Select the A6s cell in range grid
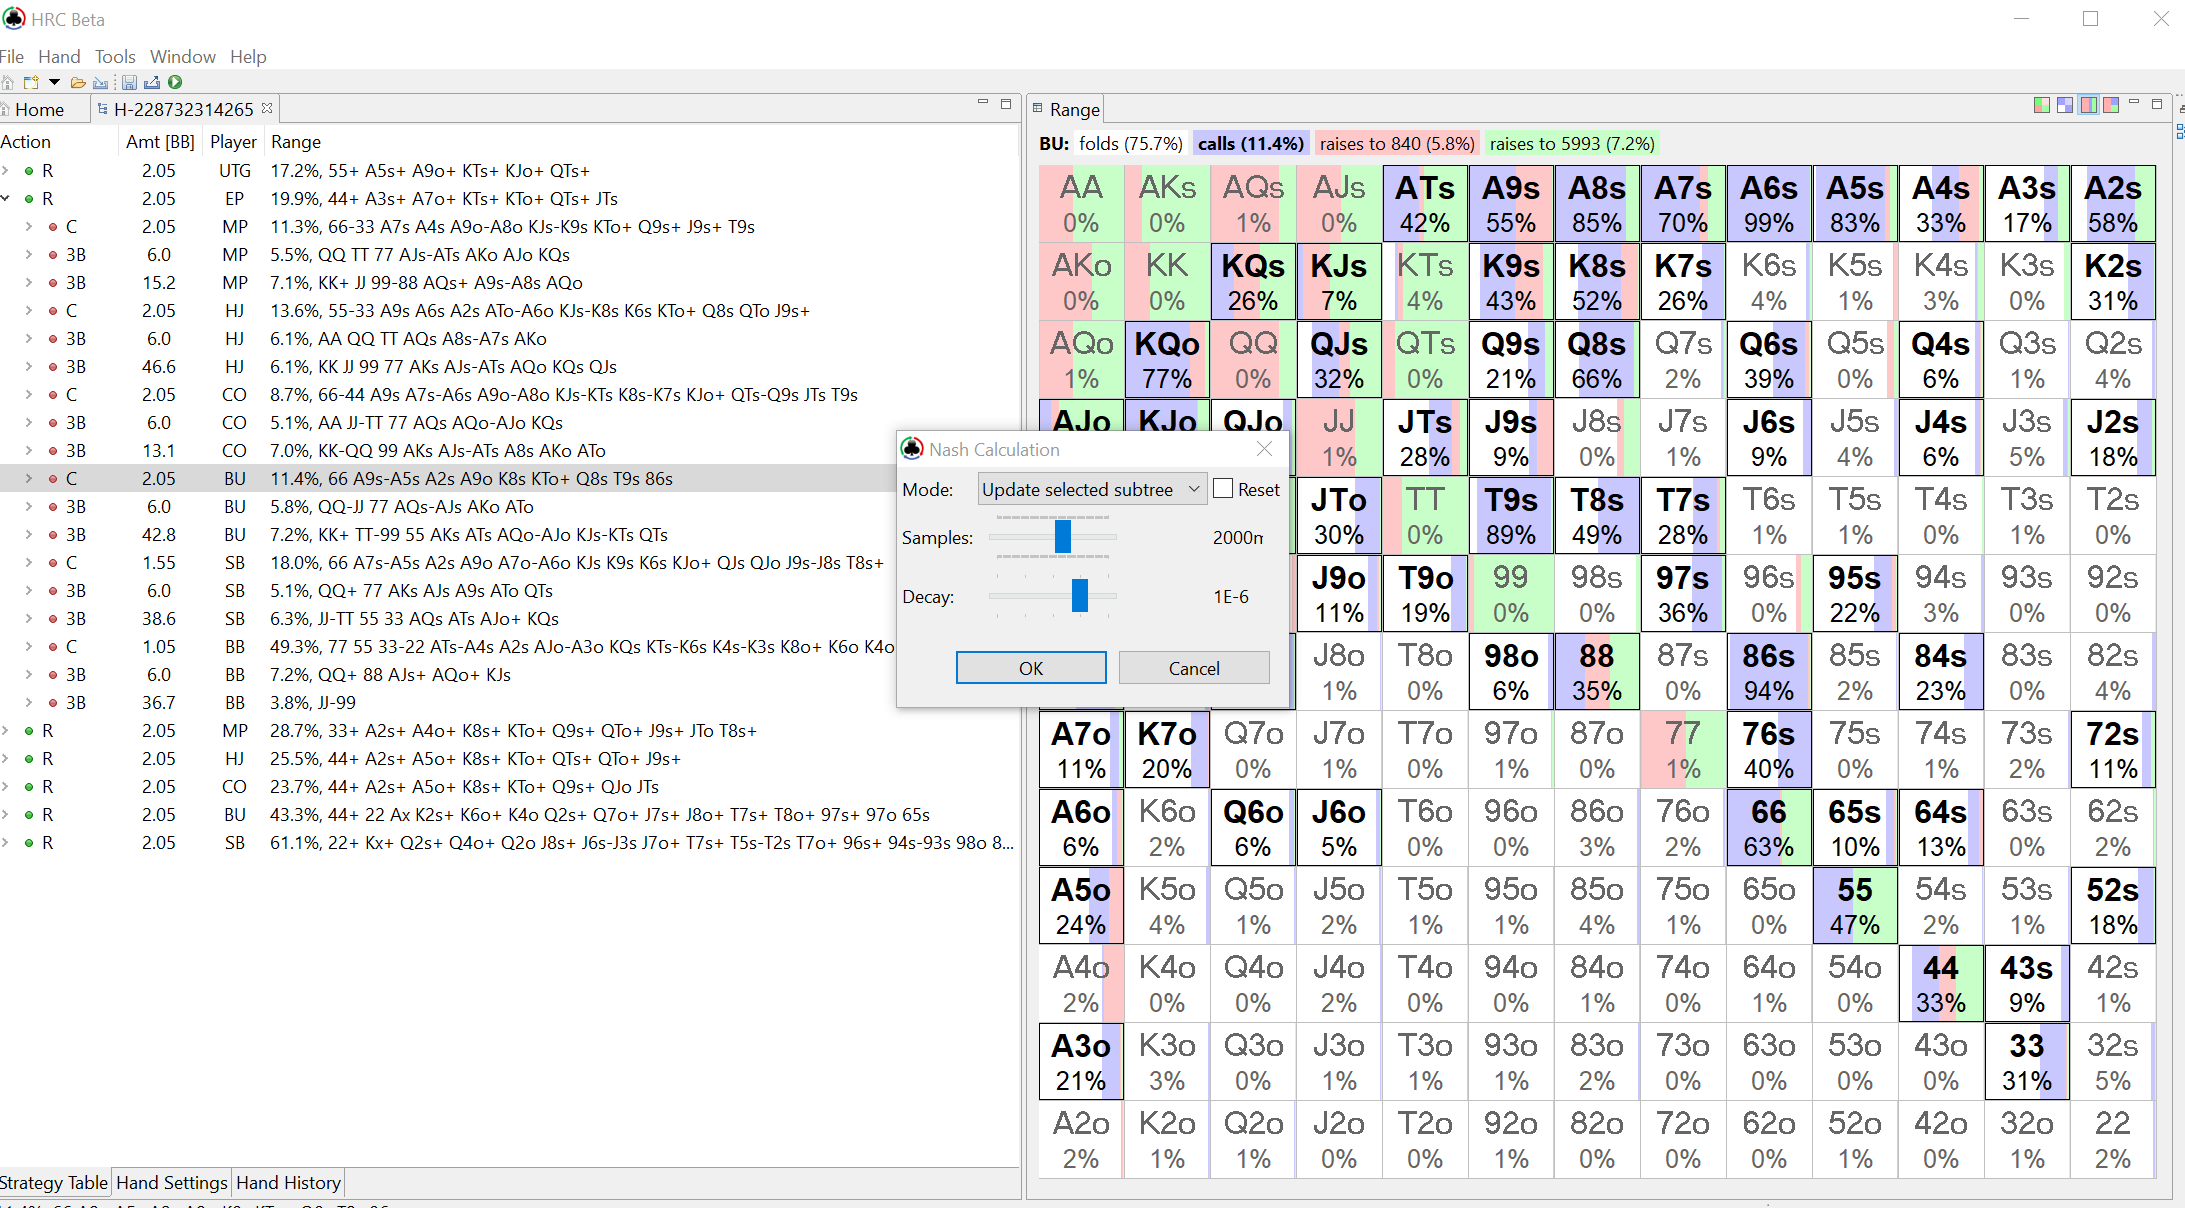Image resolution: width=2185 pixels, height=1208 pixels. 1768,204
